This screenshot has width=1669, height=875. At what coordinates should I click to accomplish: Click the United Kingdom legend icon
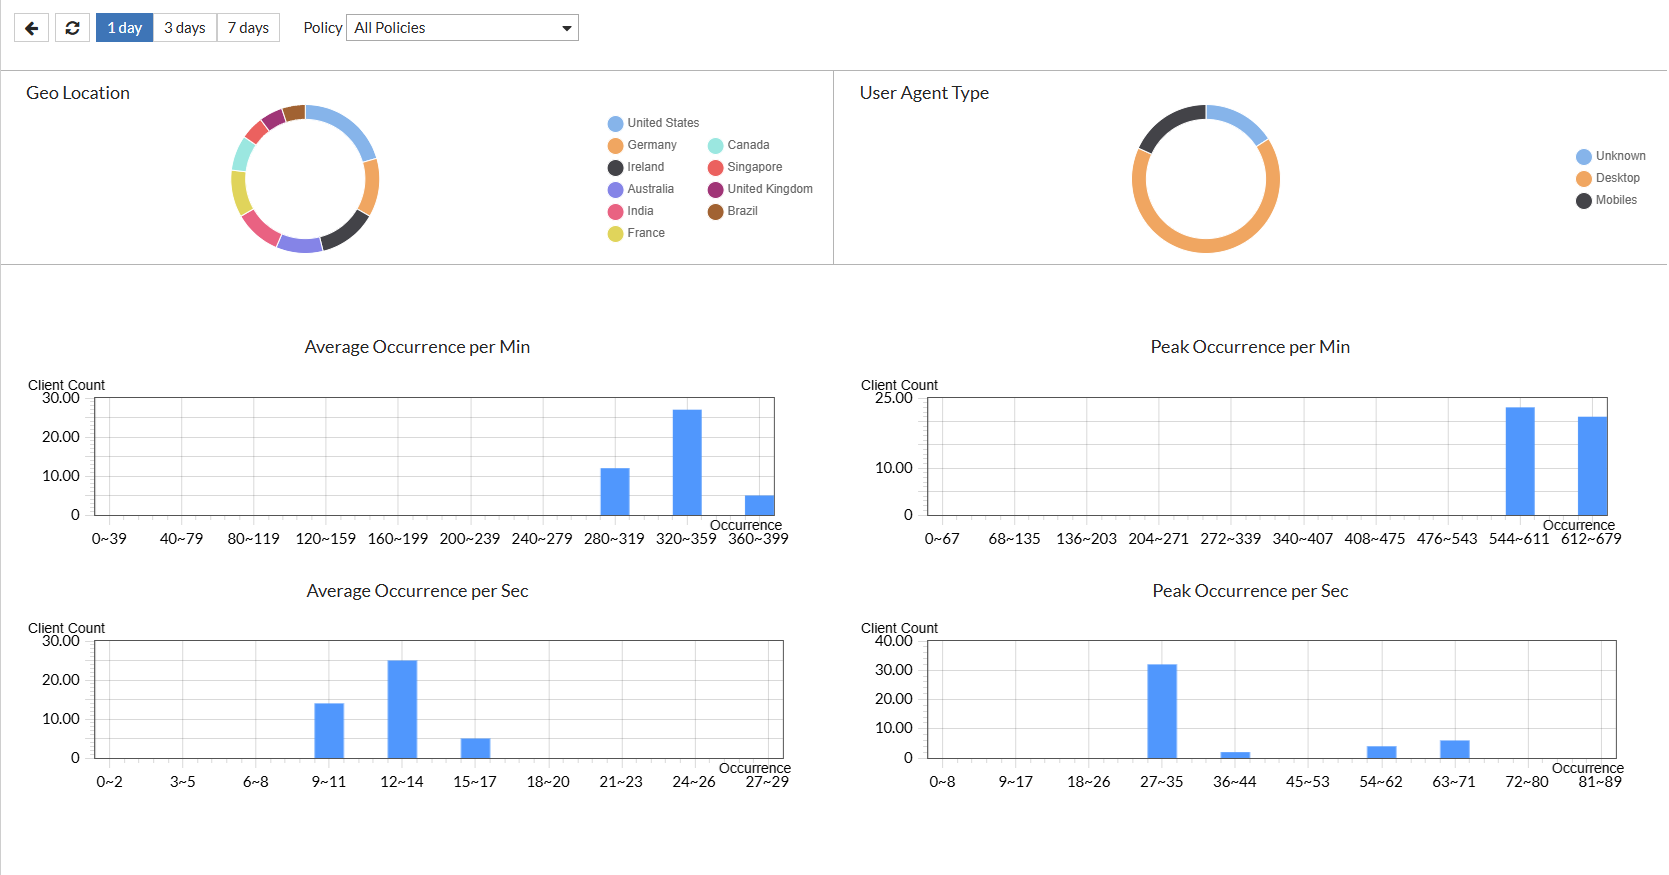pos(716,190)
